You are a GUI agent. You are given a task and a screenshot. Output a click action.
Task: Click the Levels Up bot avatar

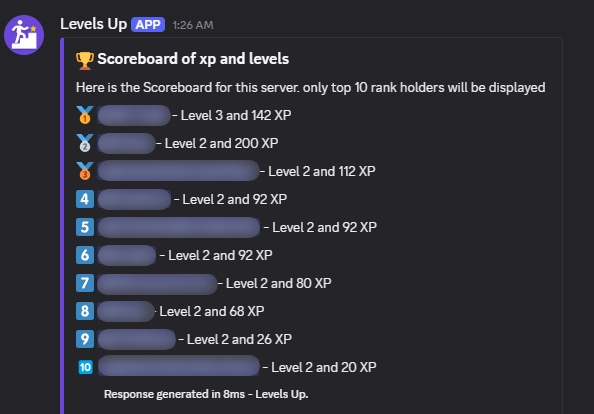click(x=24, y=35)
